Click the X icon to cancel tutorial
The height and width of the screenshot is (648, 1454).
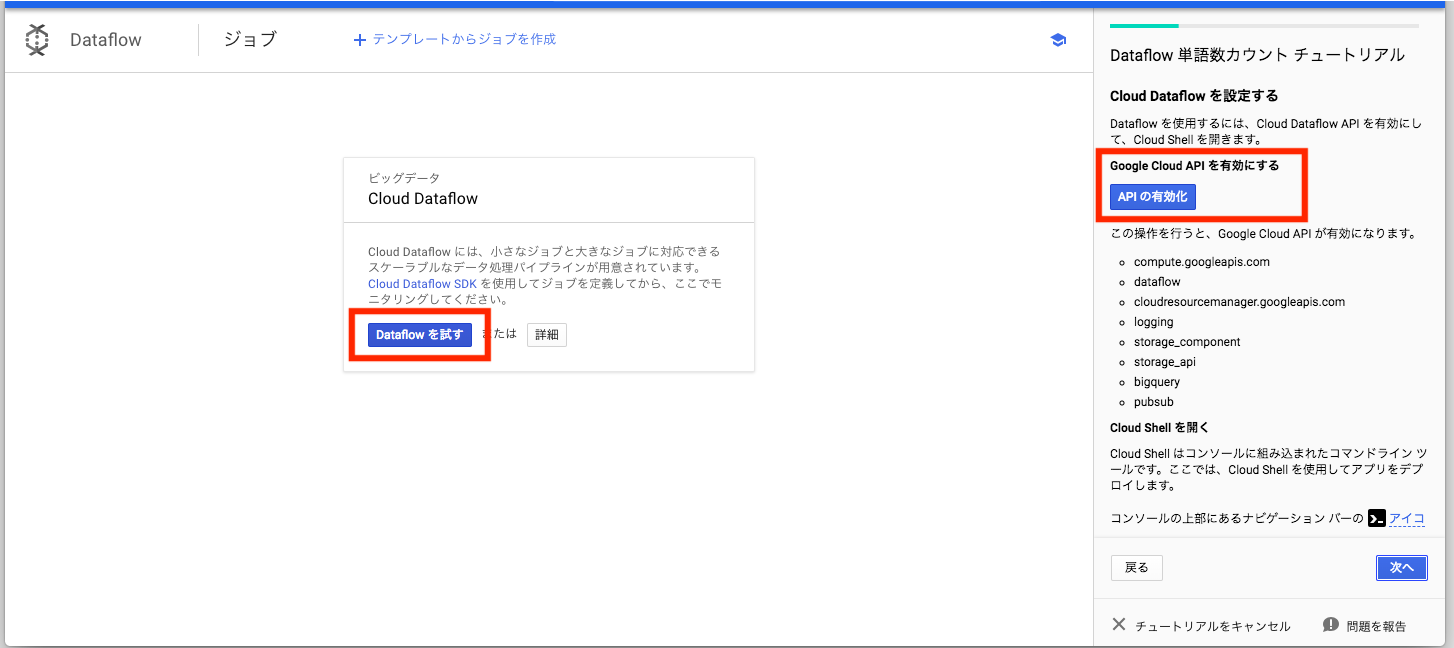(x=1119, y=625)
